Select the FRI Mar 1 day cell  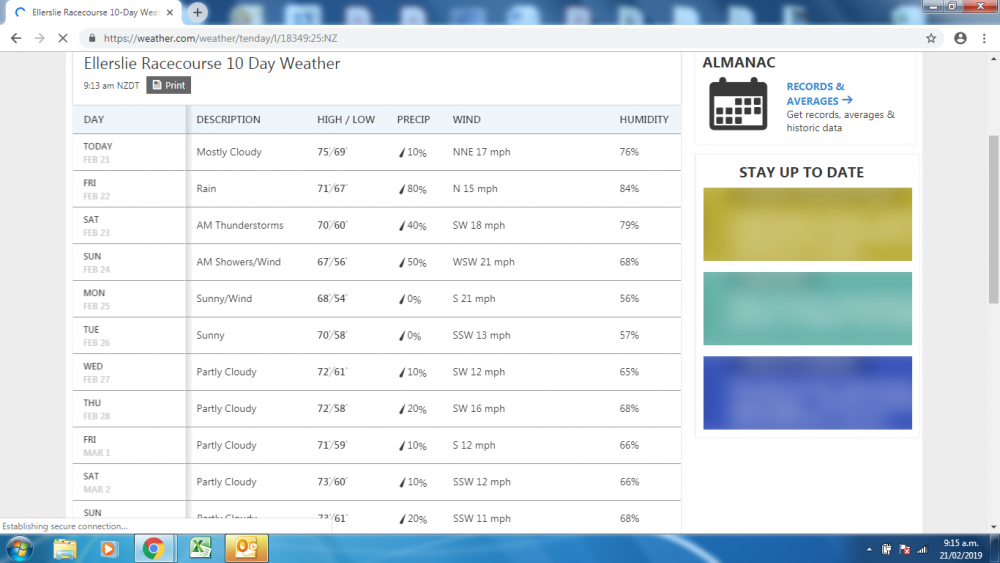(x=129, y=446)
